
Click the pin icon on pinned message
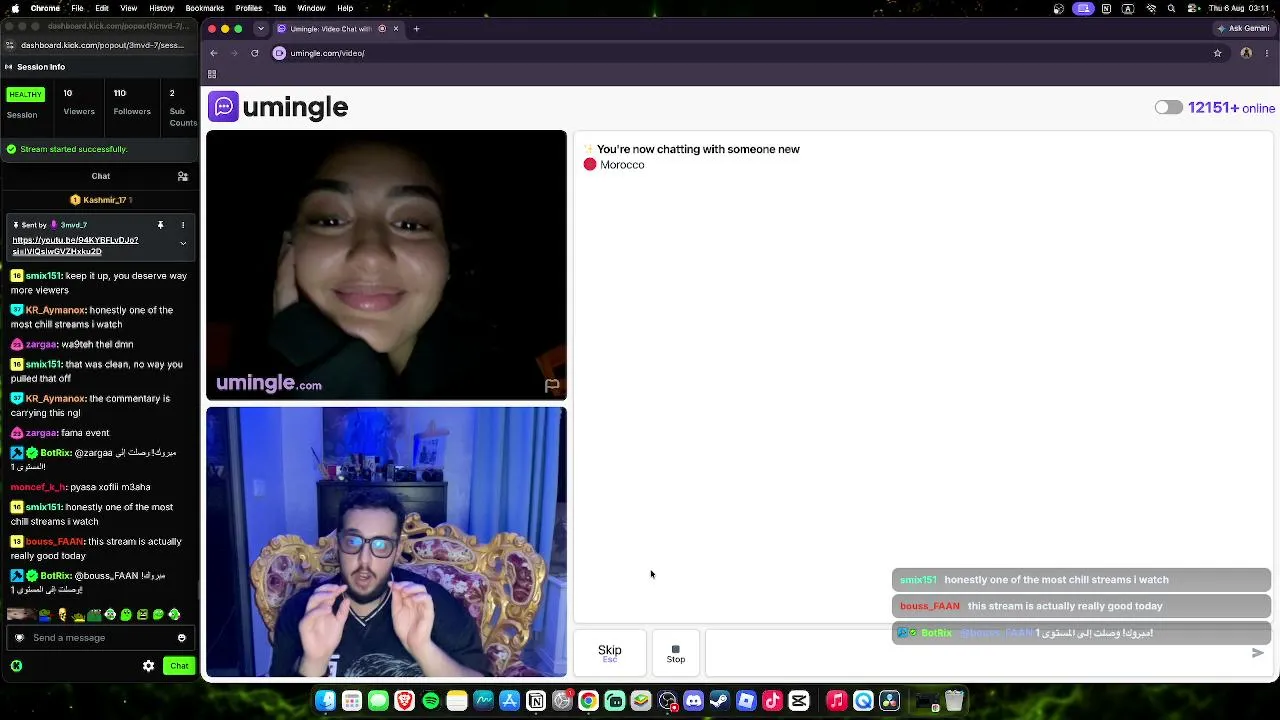tap(160, 225)
